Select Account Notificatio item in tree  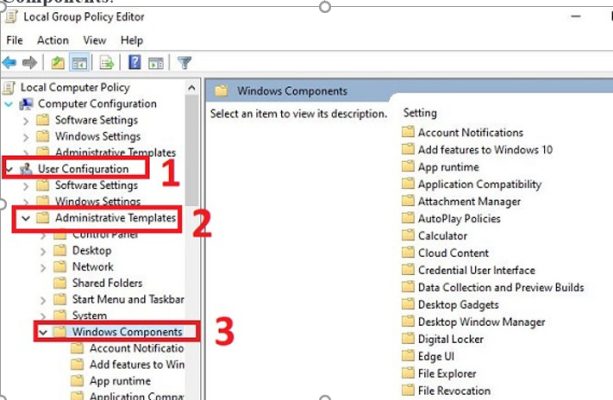[x=136, y=348]
